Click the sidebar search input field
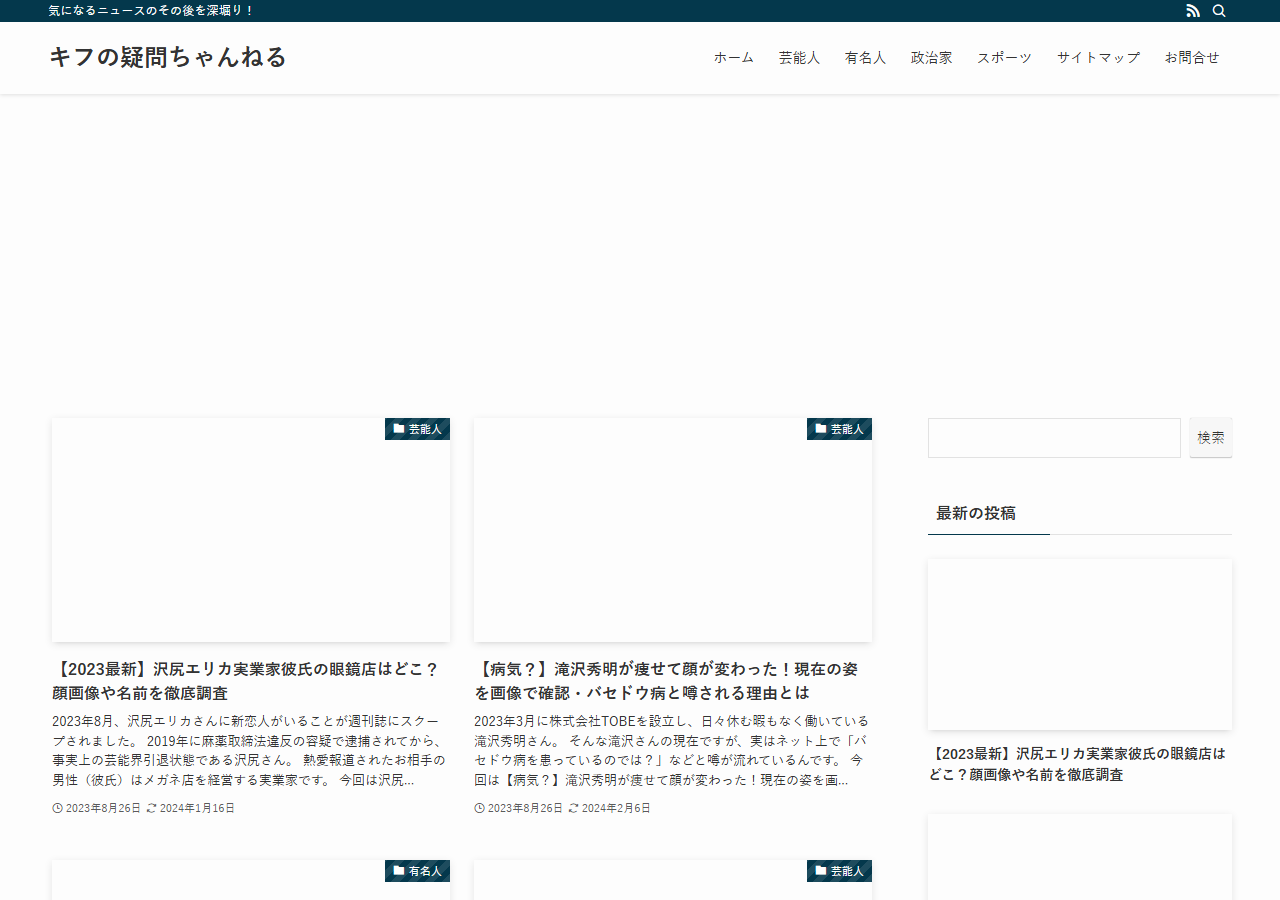This screenshot has width=1280, height=900. coord(1054,438)
